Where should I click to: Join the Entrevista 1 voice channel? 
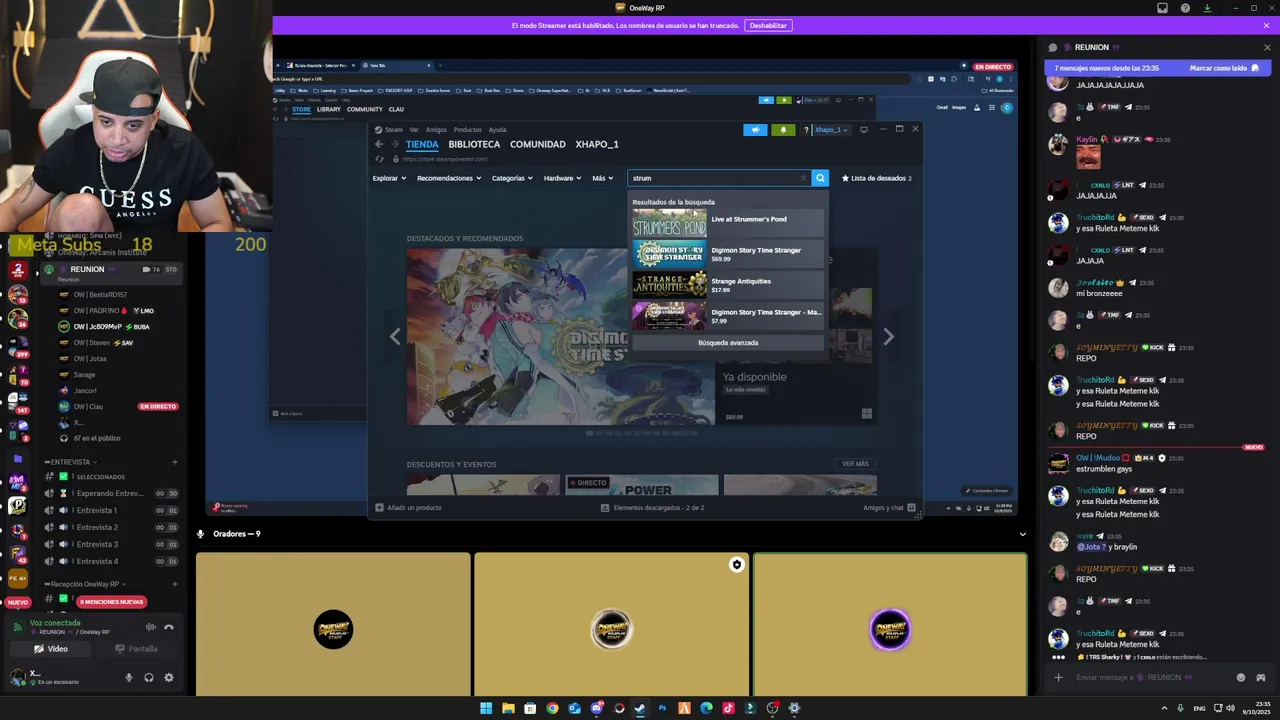coord(110,510)
